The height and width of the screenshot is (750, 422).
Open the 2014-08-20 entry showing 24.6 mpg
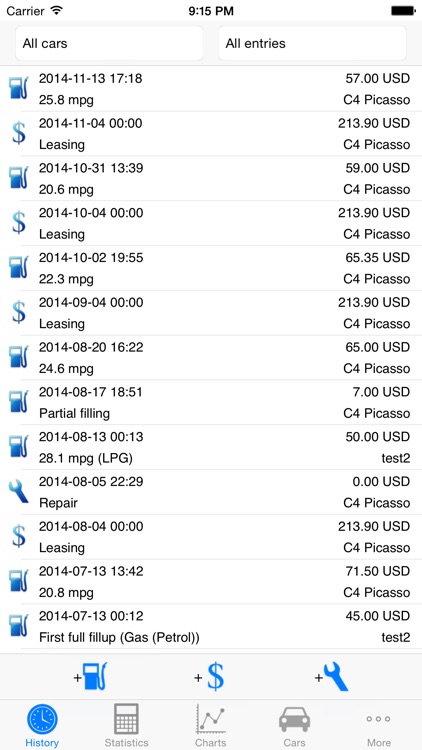pyautogui.click(x=211, y=358)
